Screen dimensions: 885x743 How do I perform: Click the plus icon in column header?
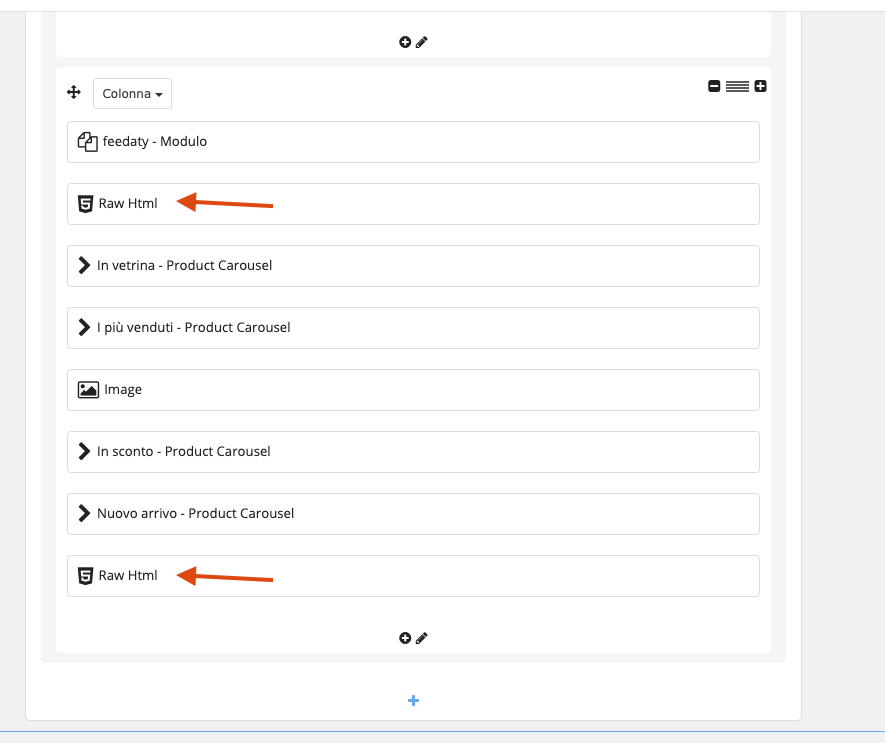point(761,87)
